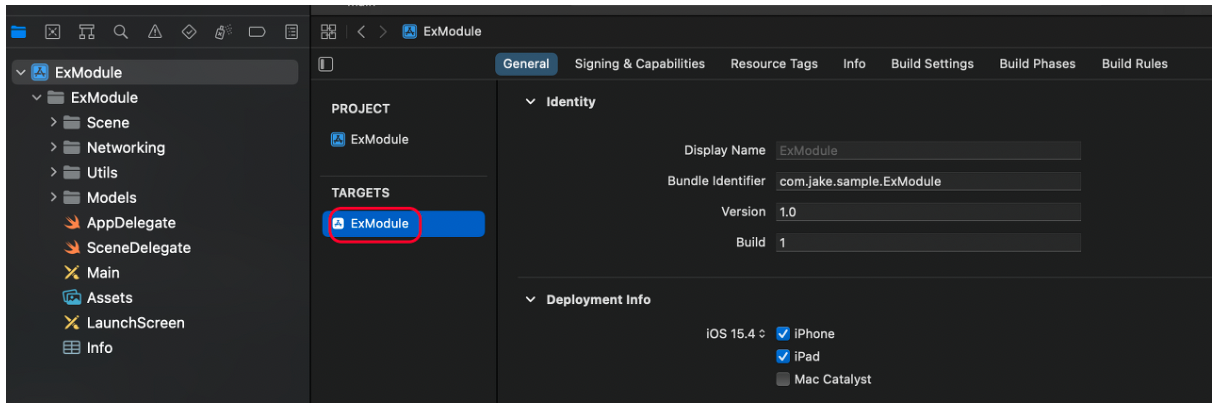
Task: Open the report navigator icon
Action: (x=291, y=32)
